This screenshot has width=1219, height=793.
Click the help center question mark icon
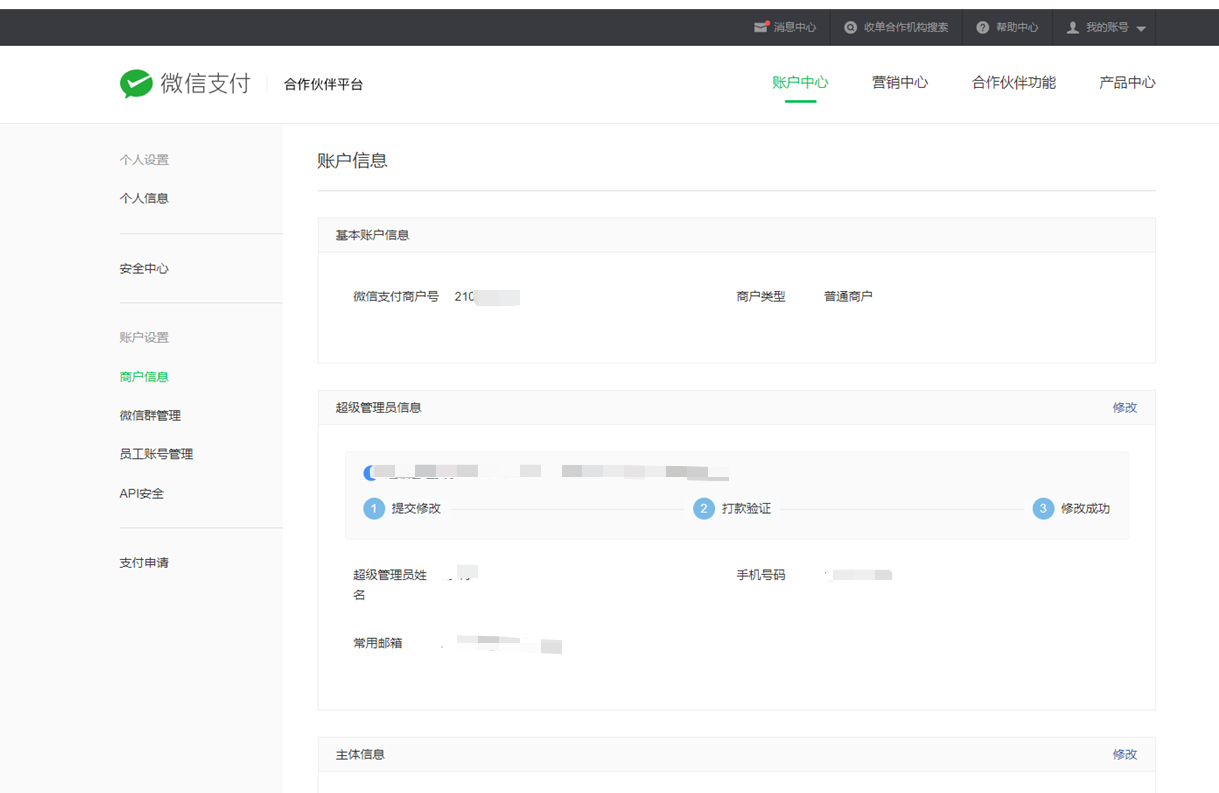point(982,28)
